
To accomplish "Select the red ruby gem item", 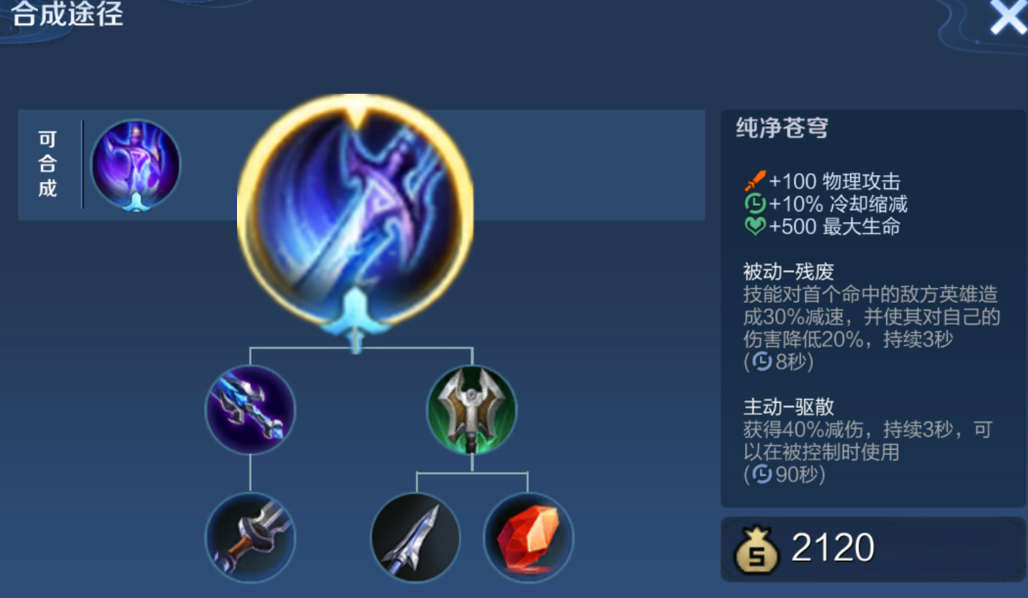I will 528,538.
